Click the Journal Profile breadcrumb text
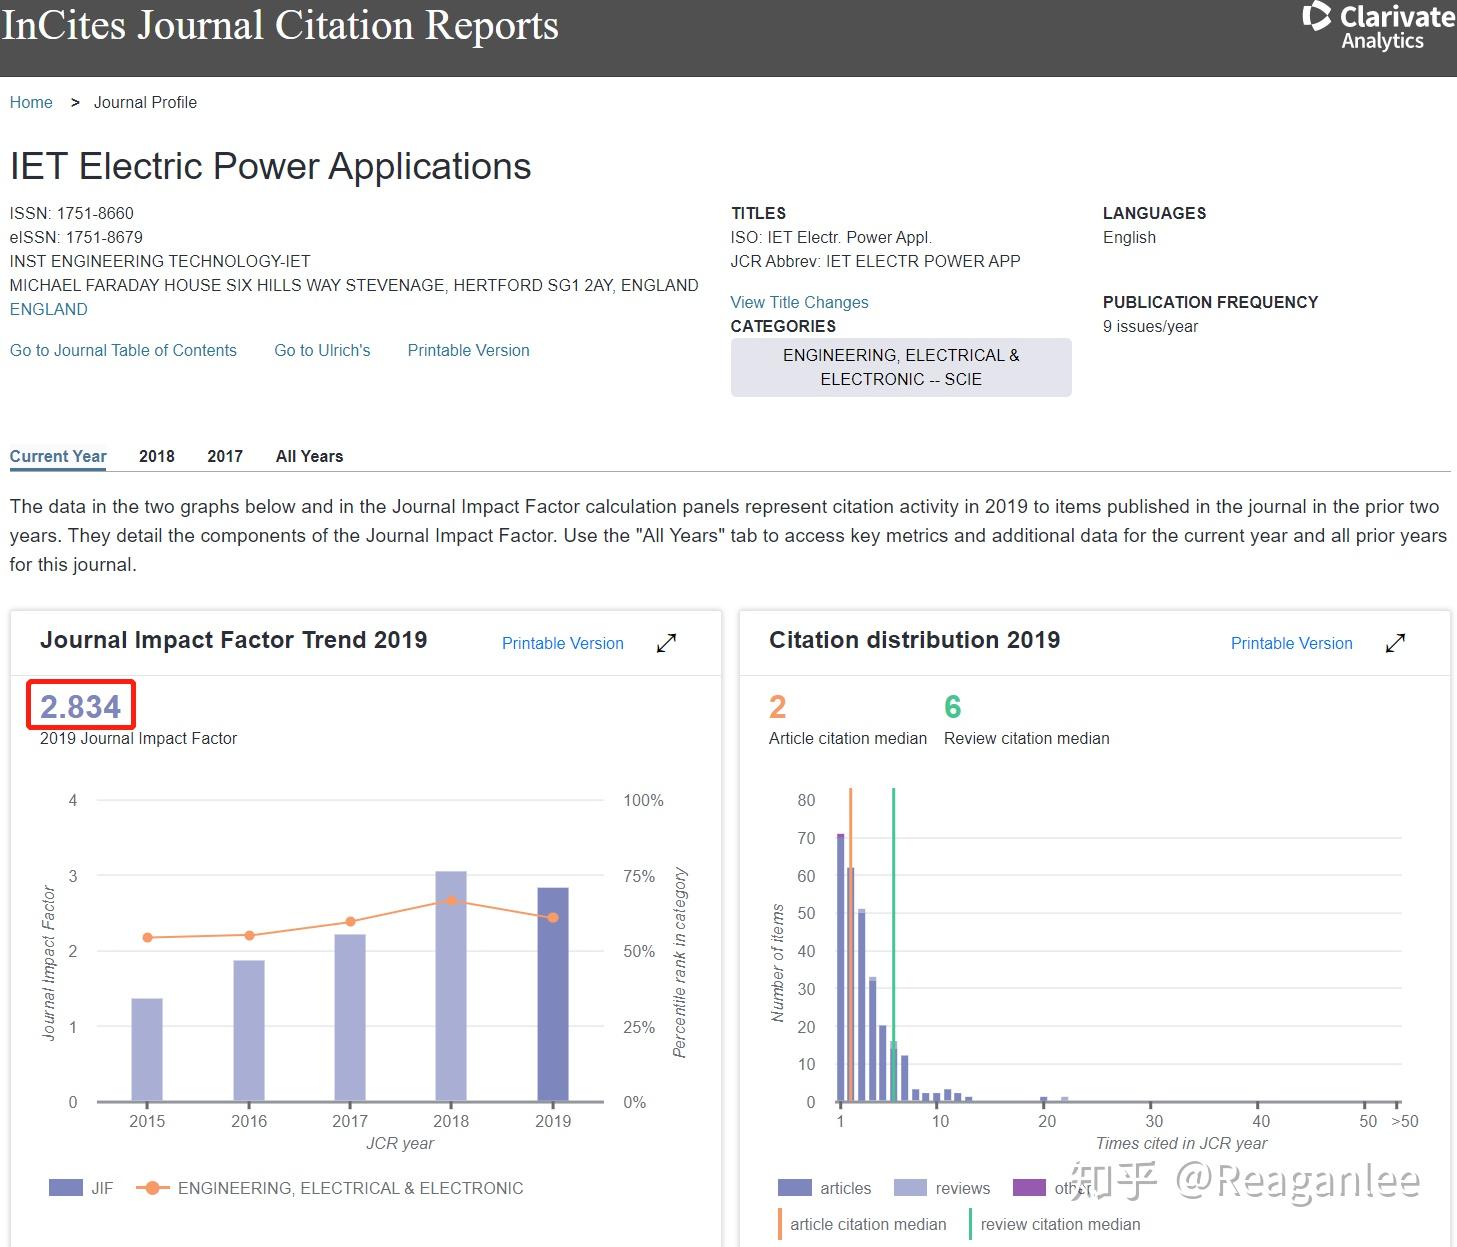1457x1247 pixels. coord(145,102)
